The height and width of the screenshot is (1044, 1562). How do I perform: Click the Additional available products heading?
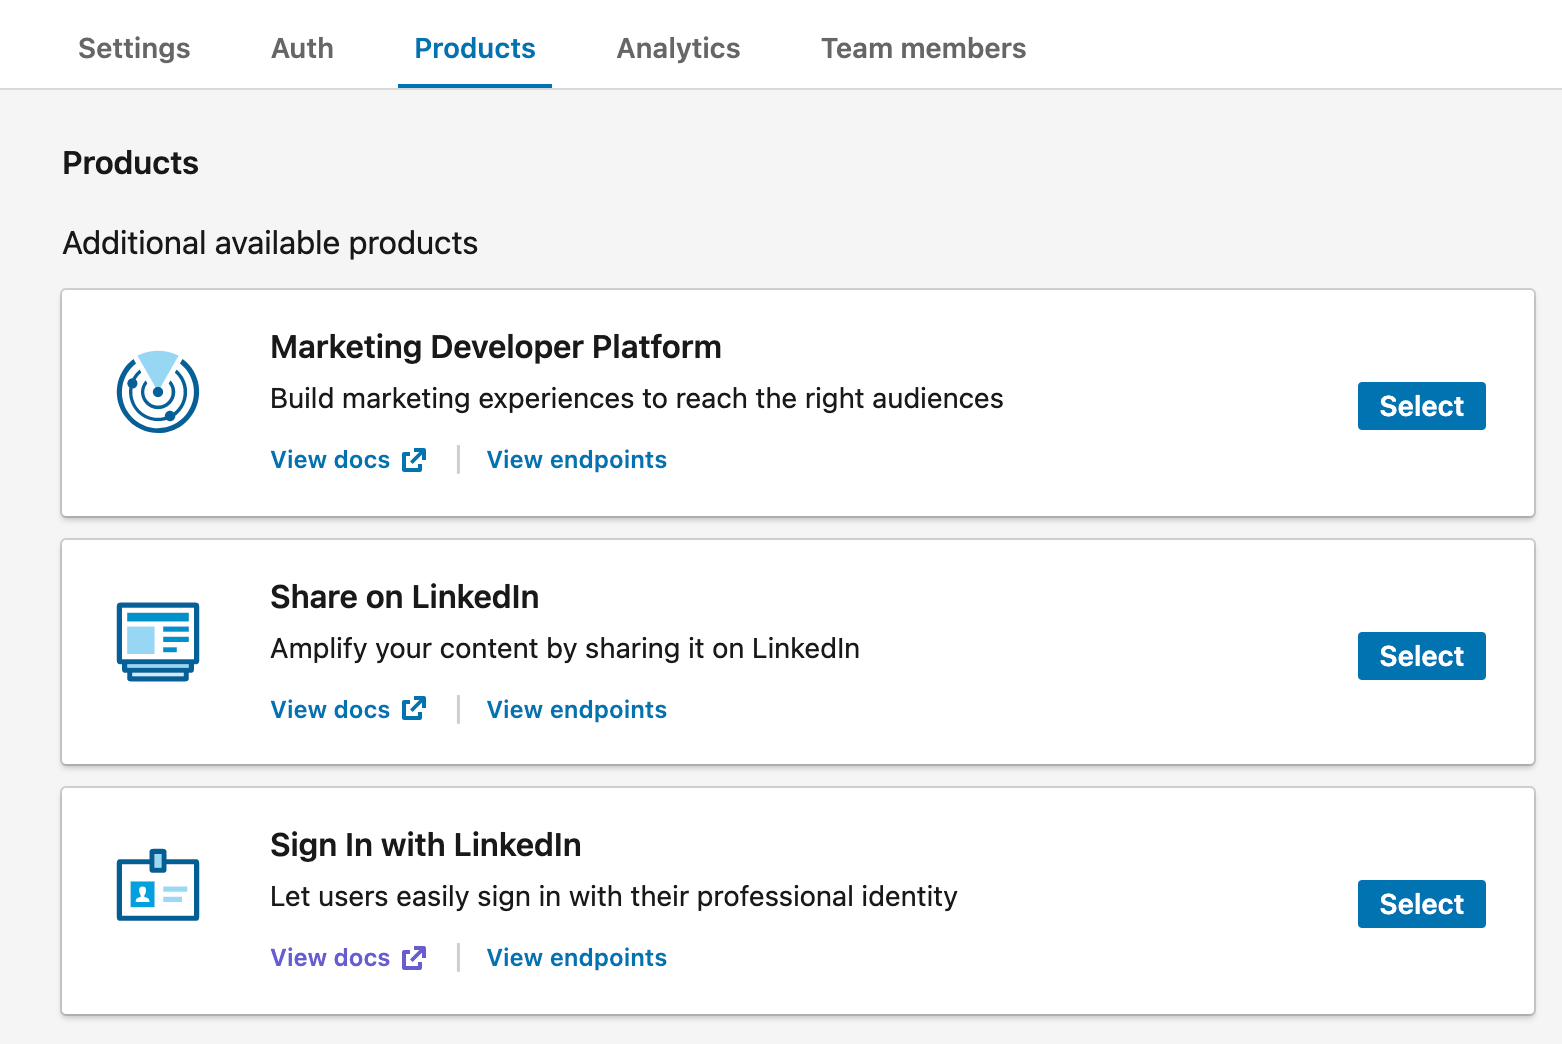[270, 243]
